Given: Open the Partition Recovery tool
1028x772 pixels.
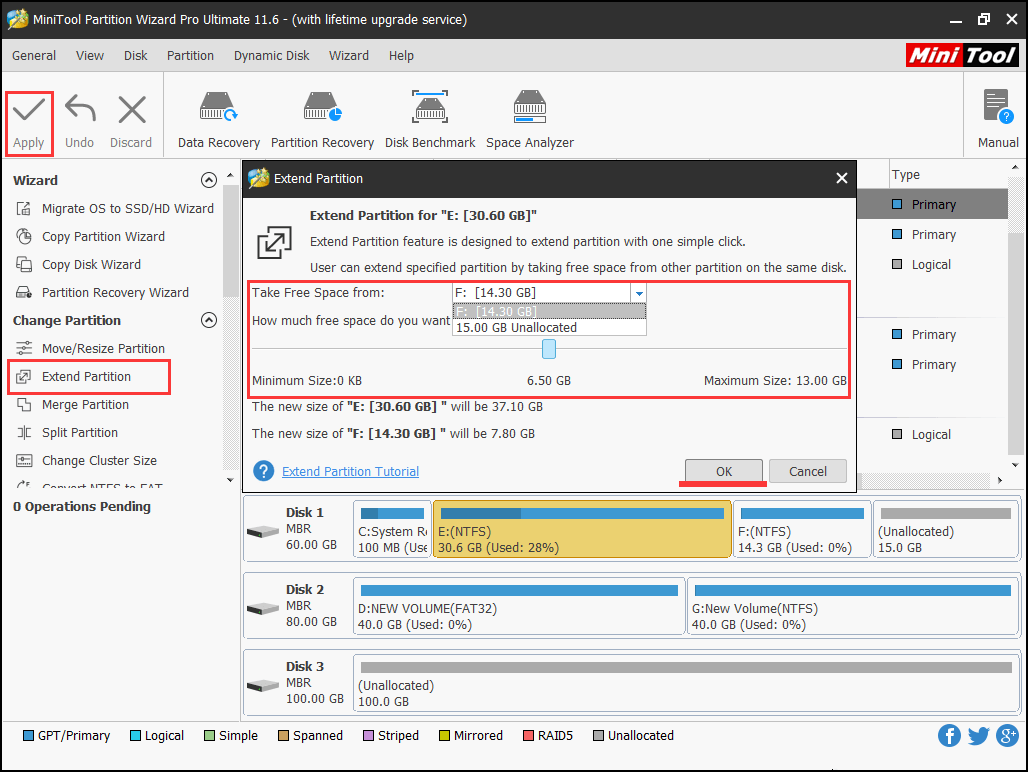Looking at the screenshot, I should pyautogui.click(x=322, y=120).
